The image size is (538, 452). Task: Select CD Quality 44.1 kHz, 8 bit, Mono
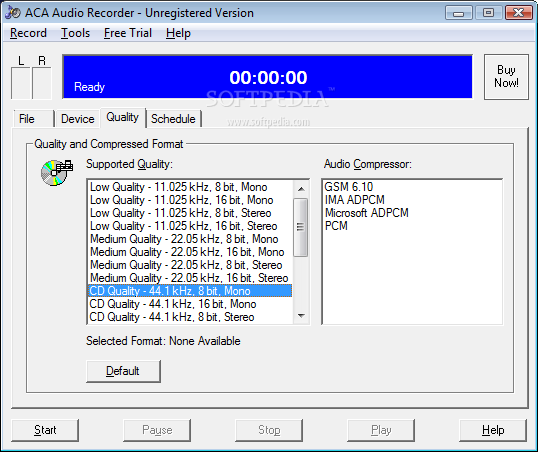click(190, 291)
